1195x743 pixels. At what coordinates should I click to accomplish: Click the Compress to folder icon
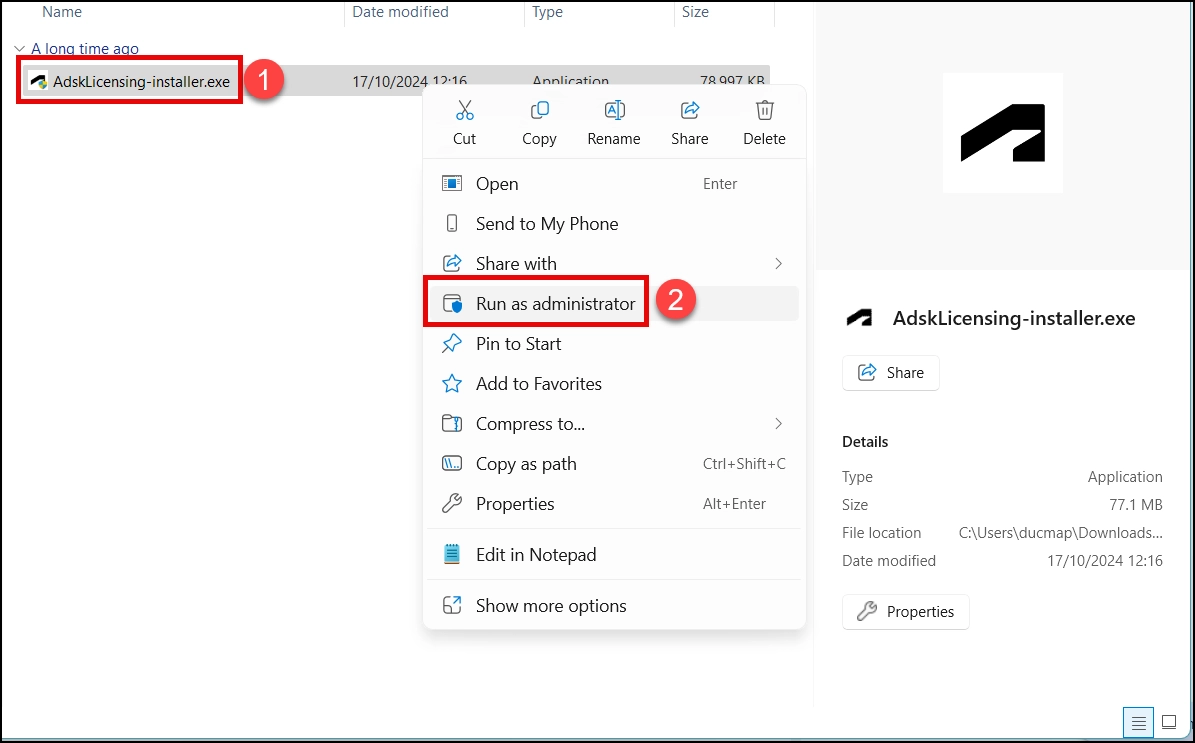coord(452,423)
